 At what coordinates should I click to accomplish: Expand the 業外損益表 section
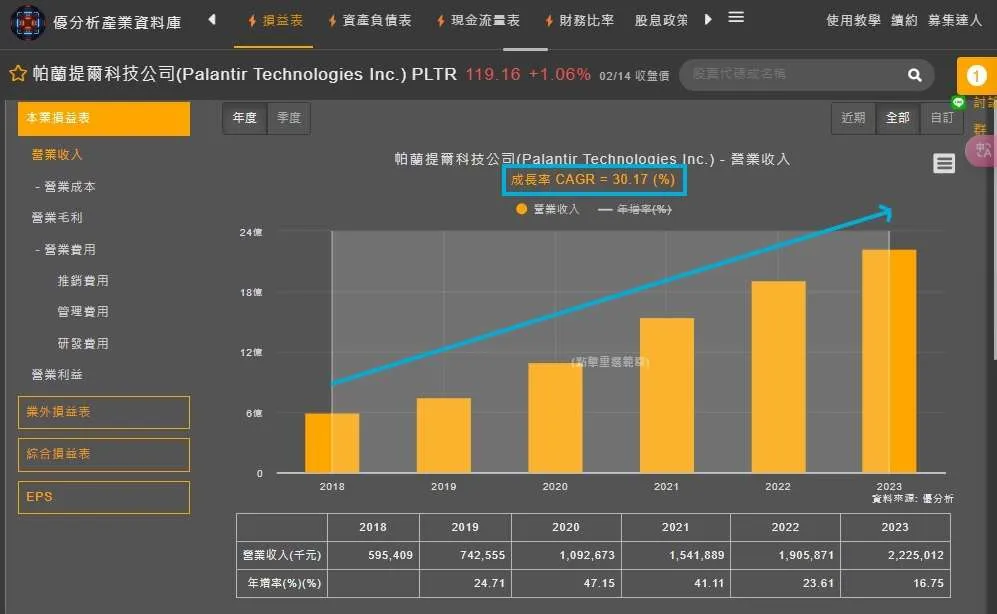click(104, 413)
